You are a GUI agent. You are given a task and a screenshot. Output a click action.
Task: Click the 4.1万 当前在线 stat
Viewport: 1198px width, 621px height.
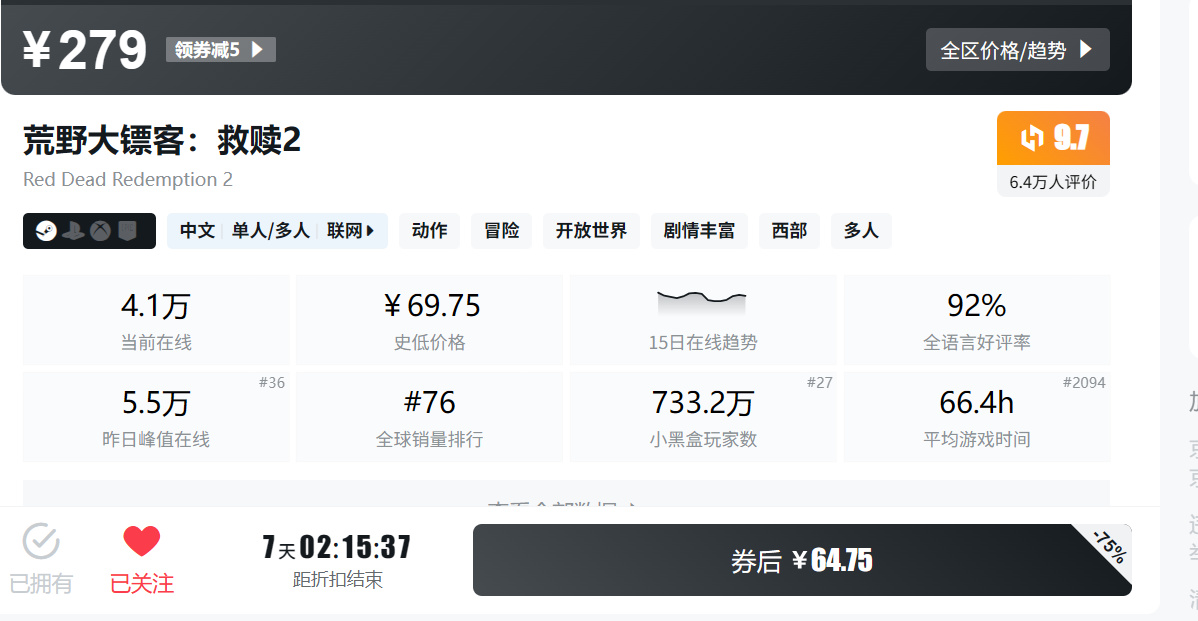(x=156, y=320)
